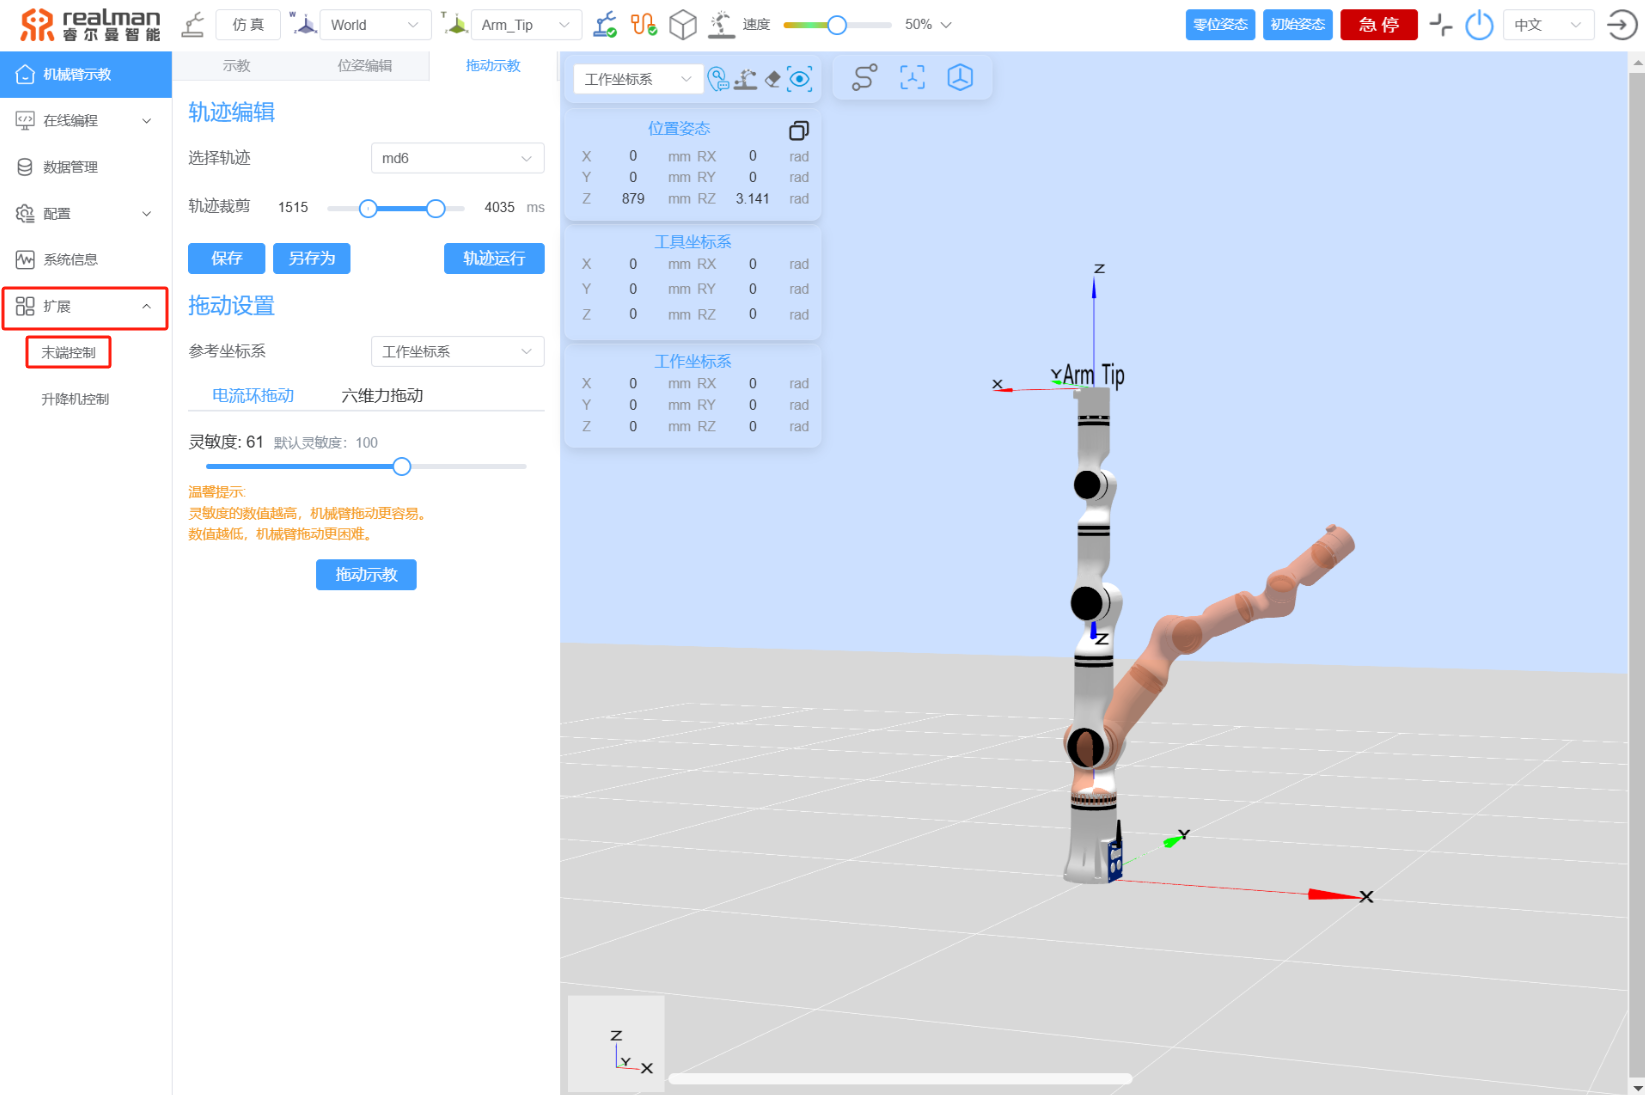This screenshot has width=1645, height=1095.
Task: Open the 工作坐标系 dropdown in viewer toolbar
Action: click(637, 79)
